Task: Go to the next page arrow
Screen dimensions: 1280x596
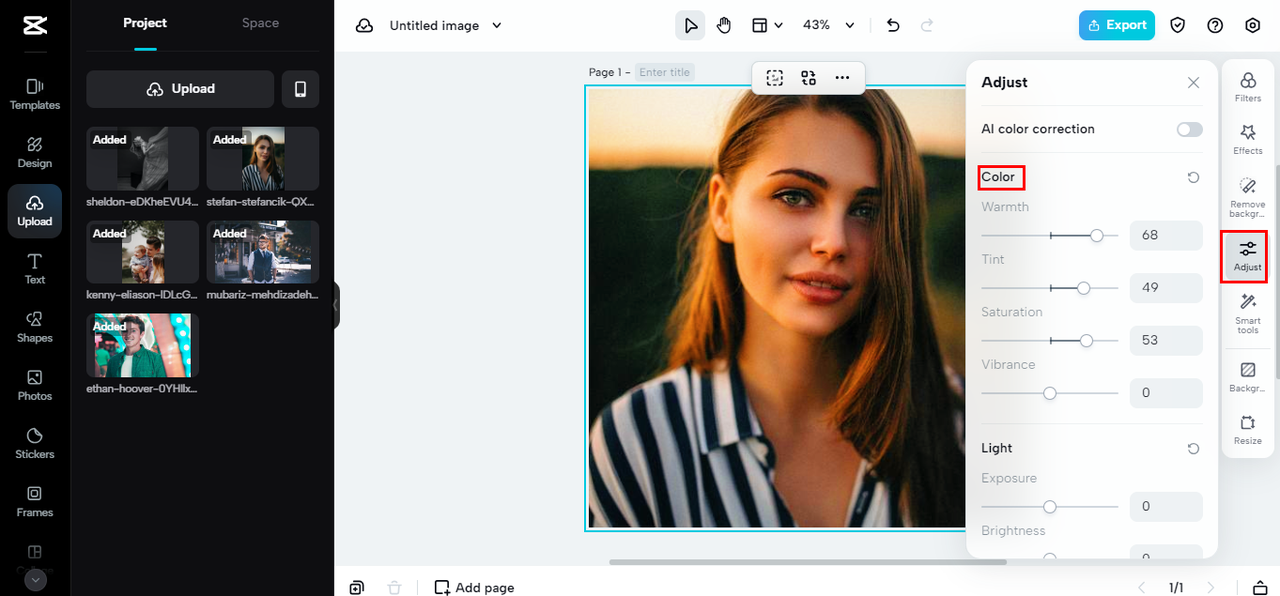Action: click(1212, 588)
